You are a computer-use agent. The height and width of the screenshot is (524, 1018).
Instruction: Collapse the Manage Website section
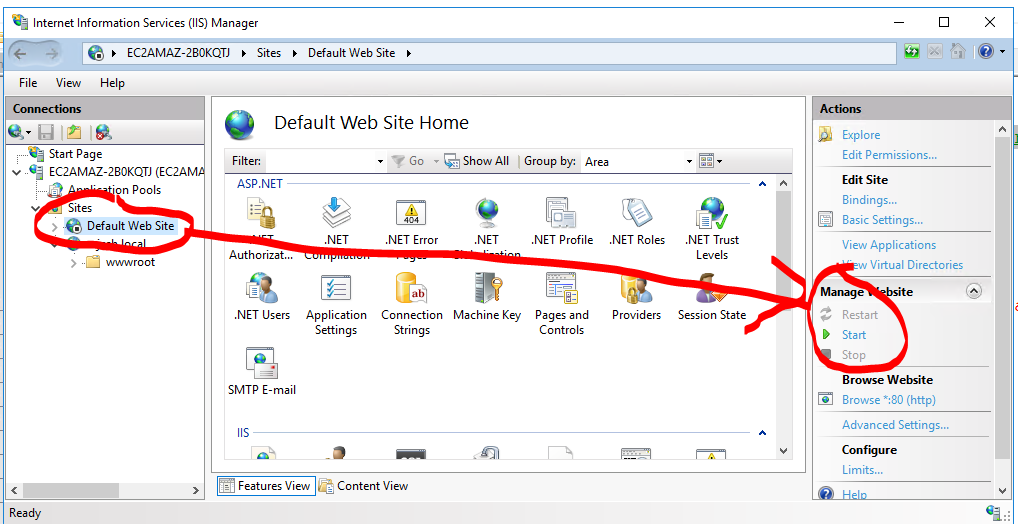pyautogui.click(x=973, y=291)
